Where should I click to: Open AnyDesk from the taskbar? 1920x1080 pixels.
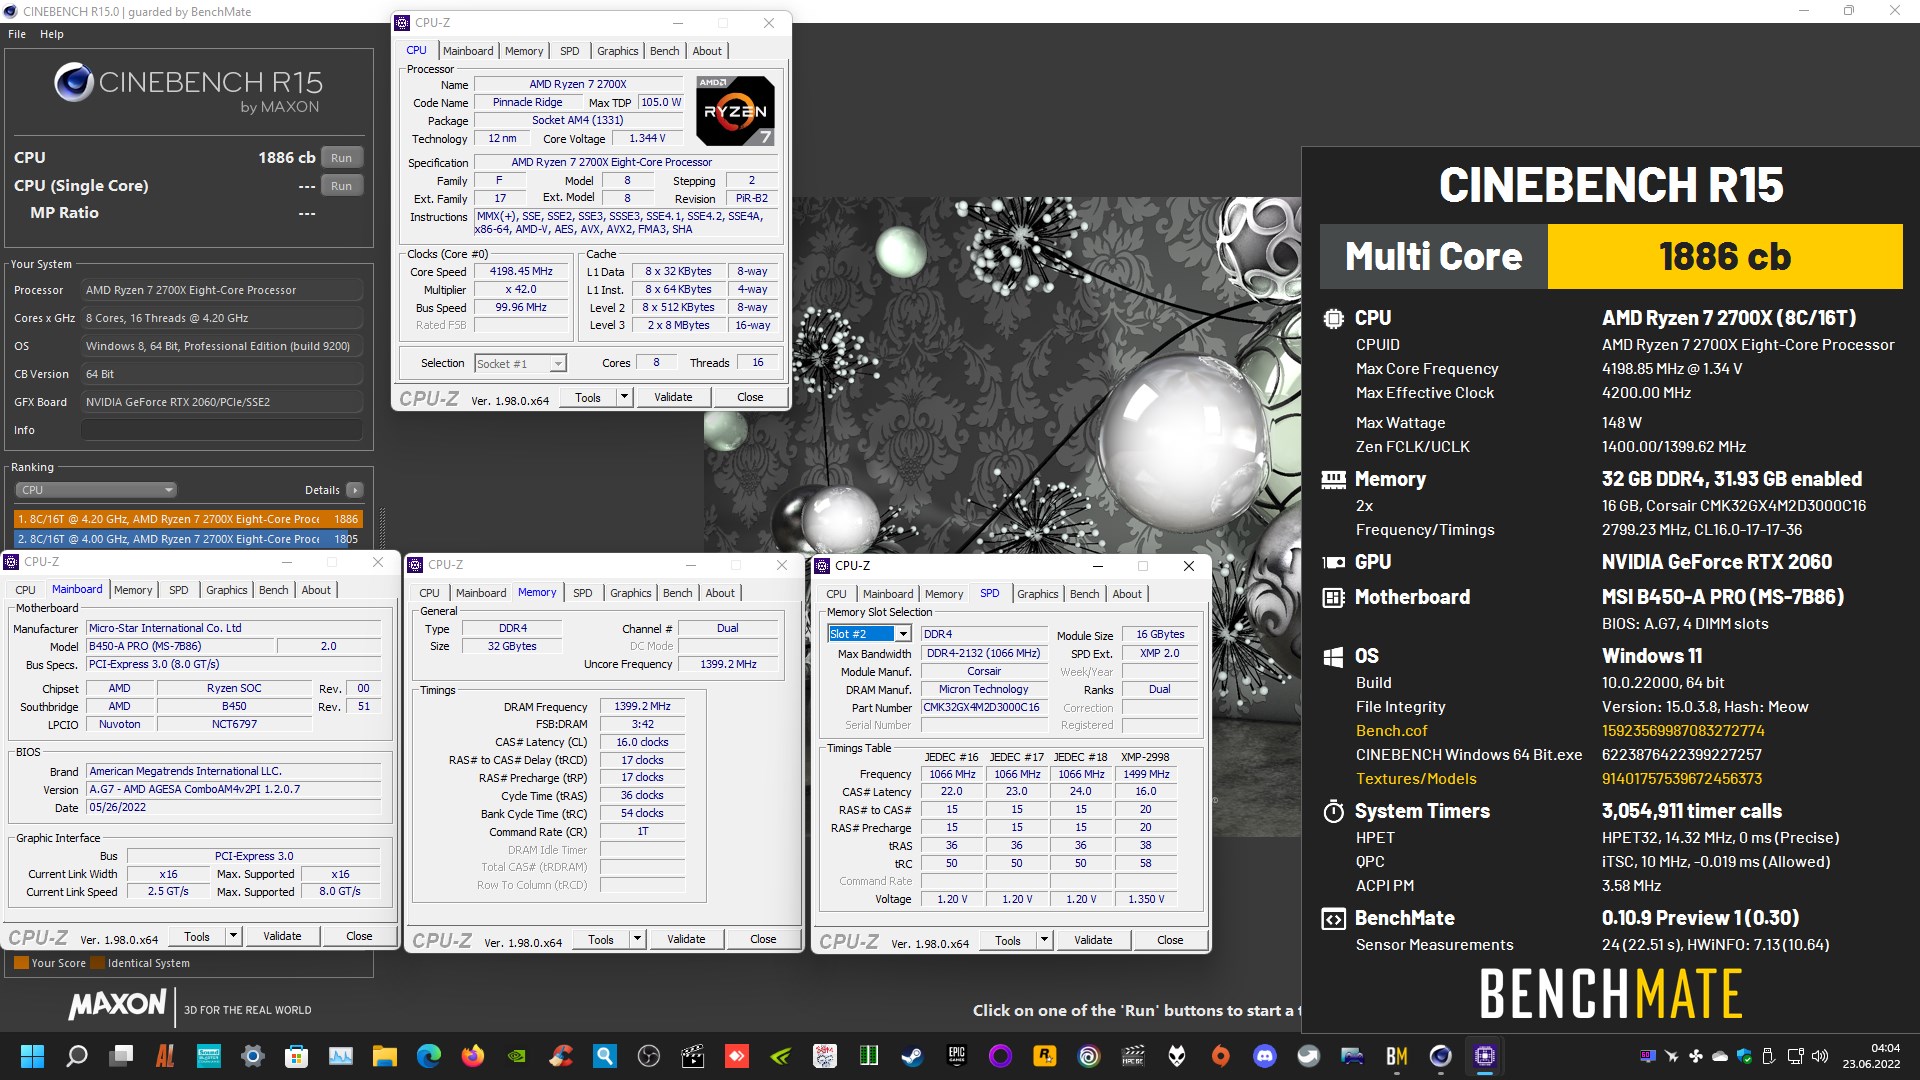[737, 1056]
